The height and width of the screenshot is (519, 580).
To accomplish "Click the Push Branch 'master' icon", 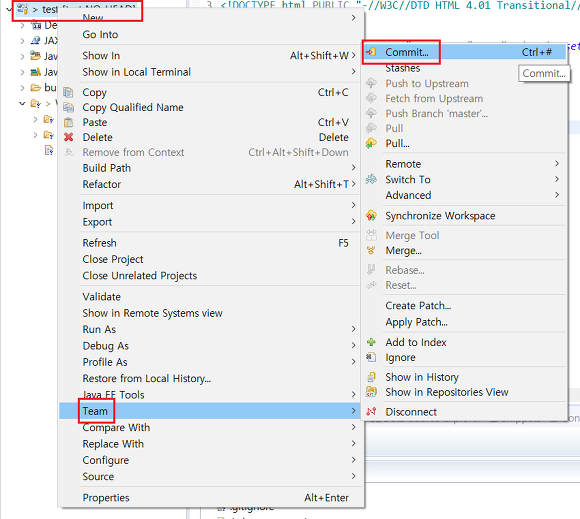I will pos(371,113).
